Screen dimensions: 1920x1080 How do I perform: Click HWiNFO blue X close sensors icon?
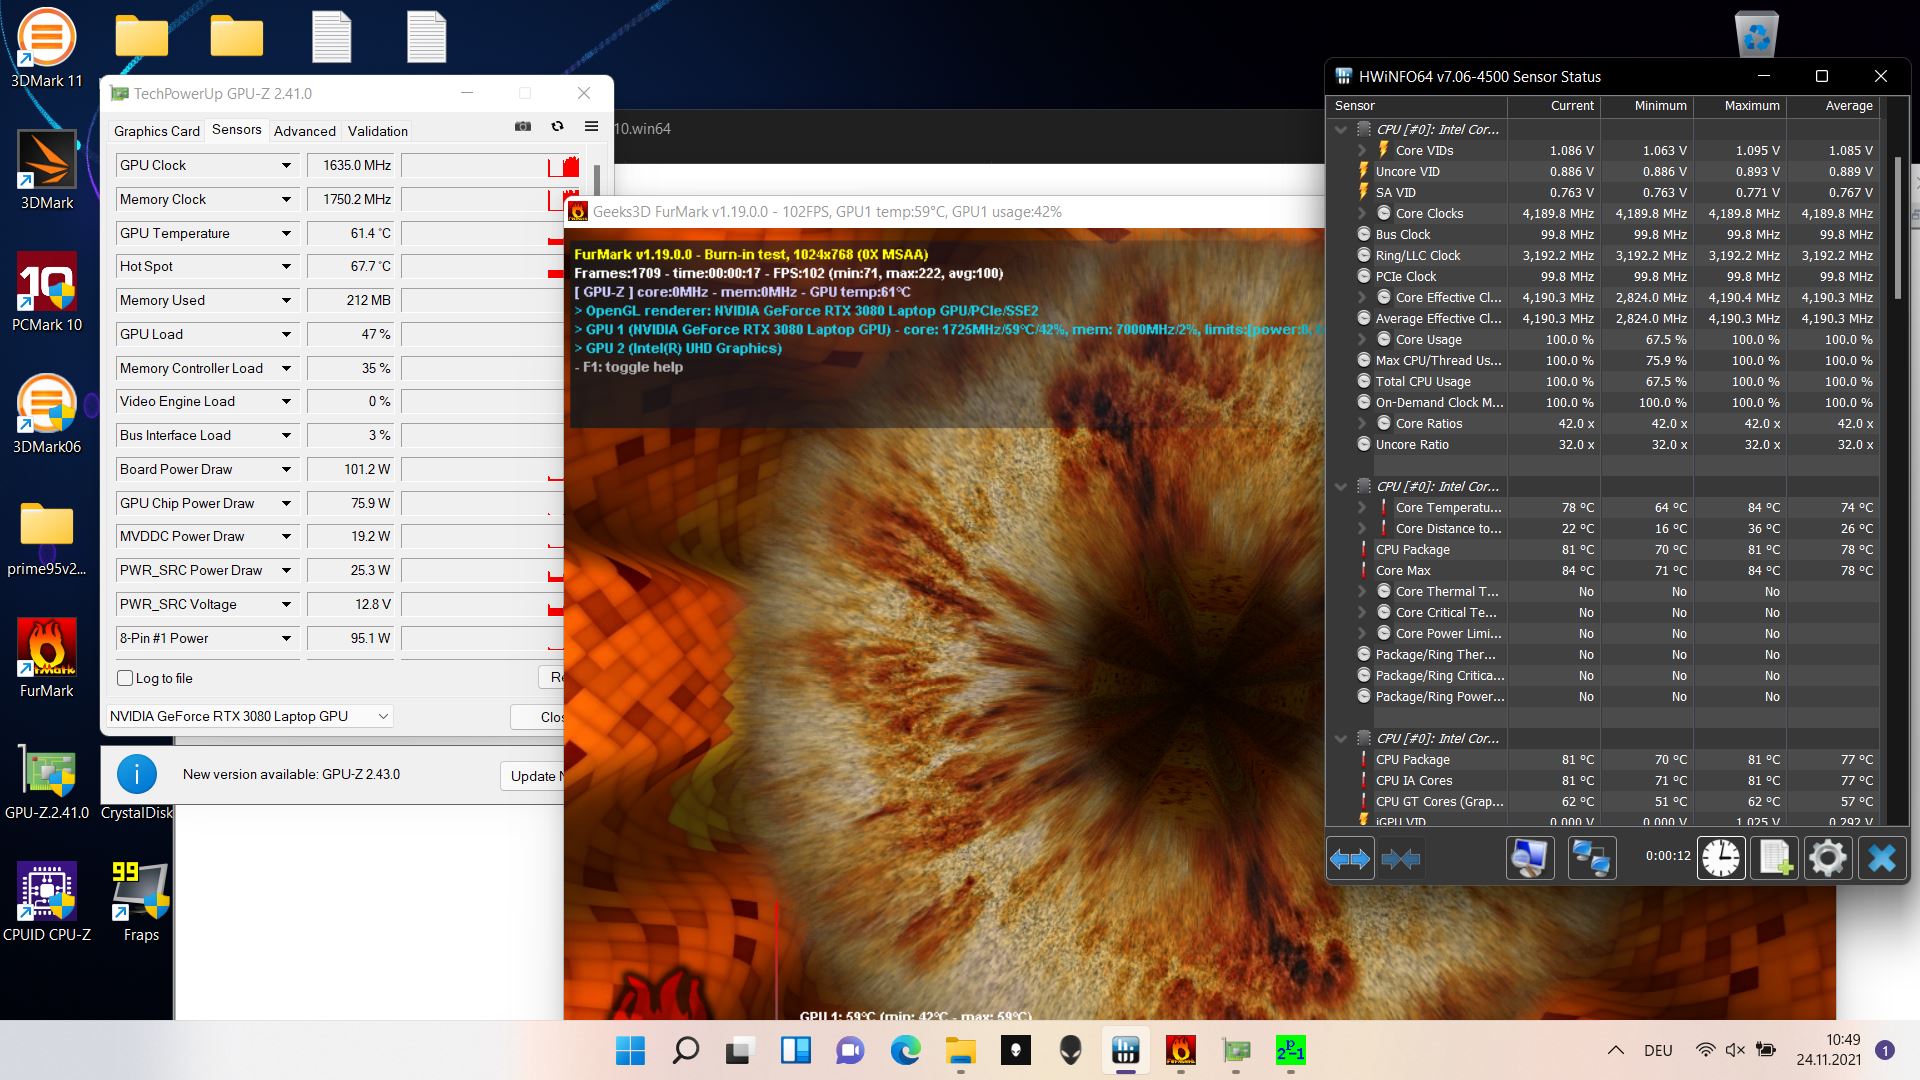(1882, 858)
